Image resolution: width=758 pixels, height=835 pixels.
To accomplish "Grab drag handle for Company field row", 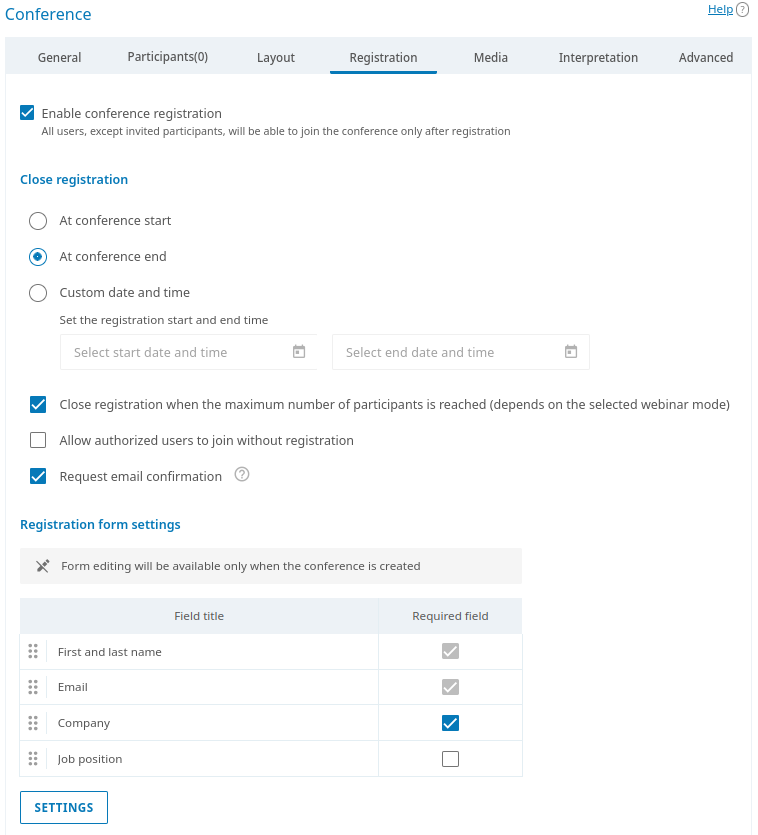I will coord(33,723).
